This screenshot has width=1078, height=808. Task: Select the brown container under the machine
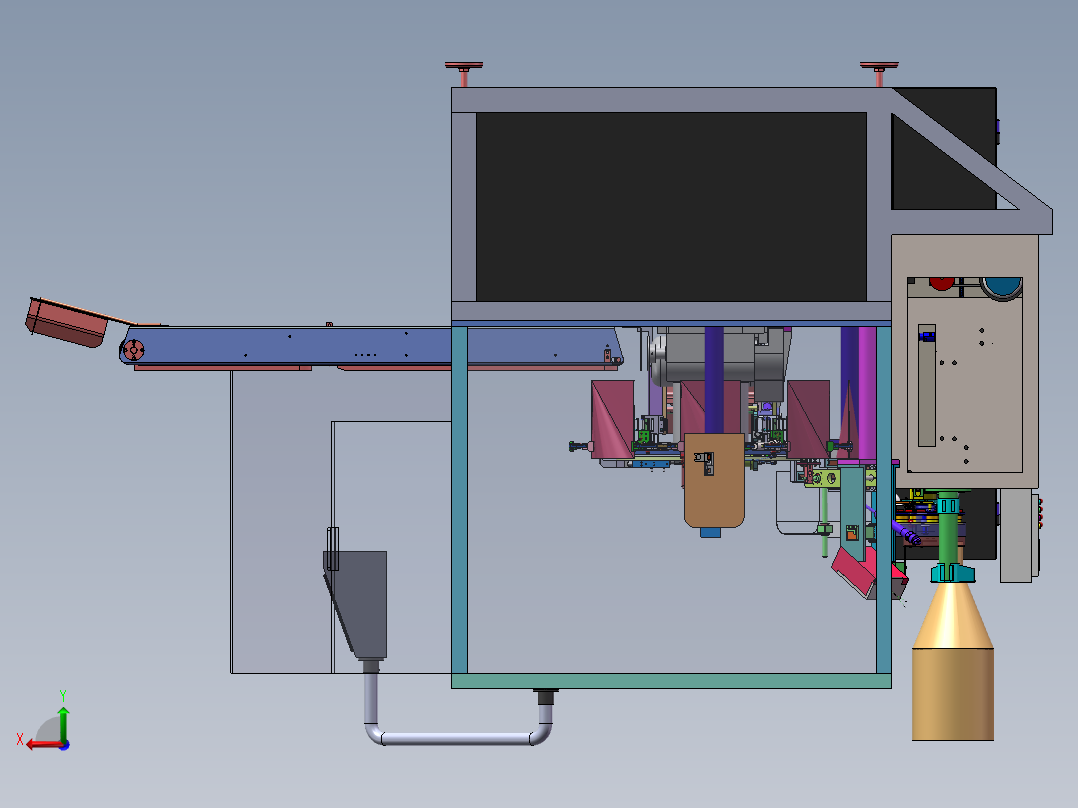coord(714,480)
